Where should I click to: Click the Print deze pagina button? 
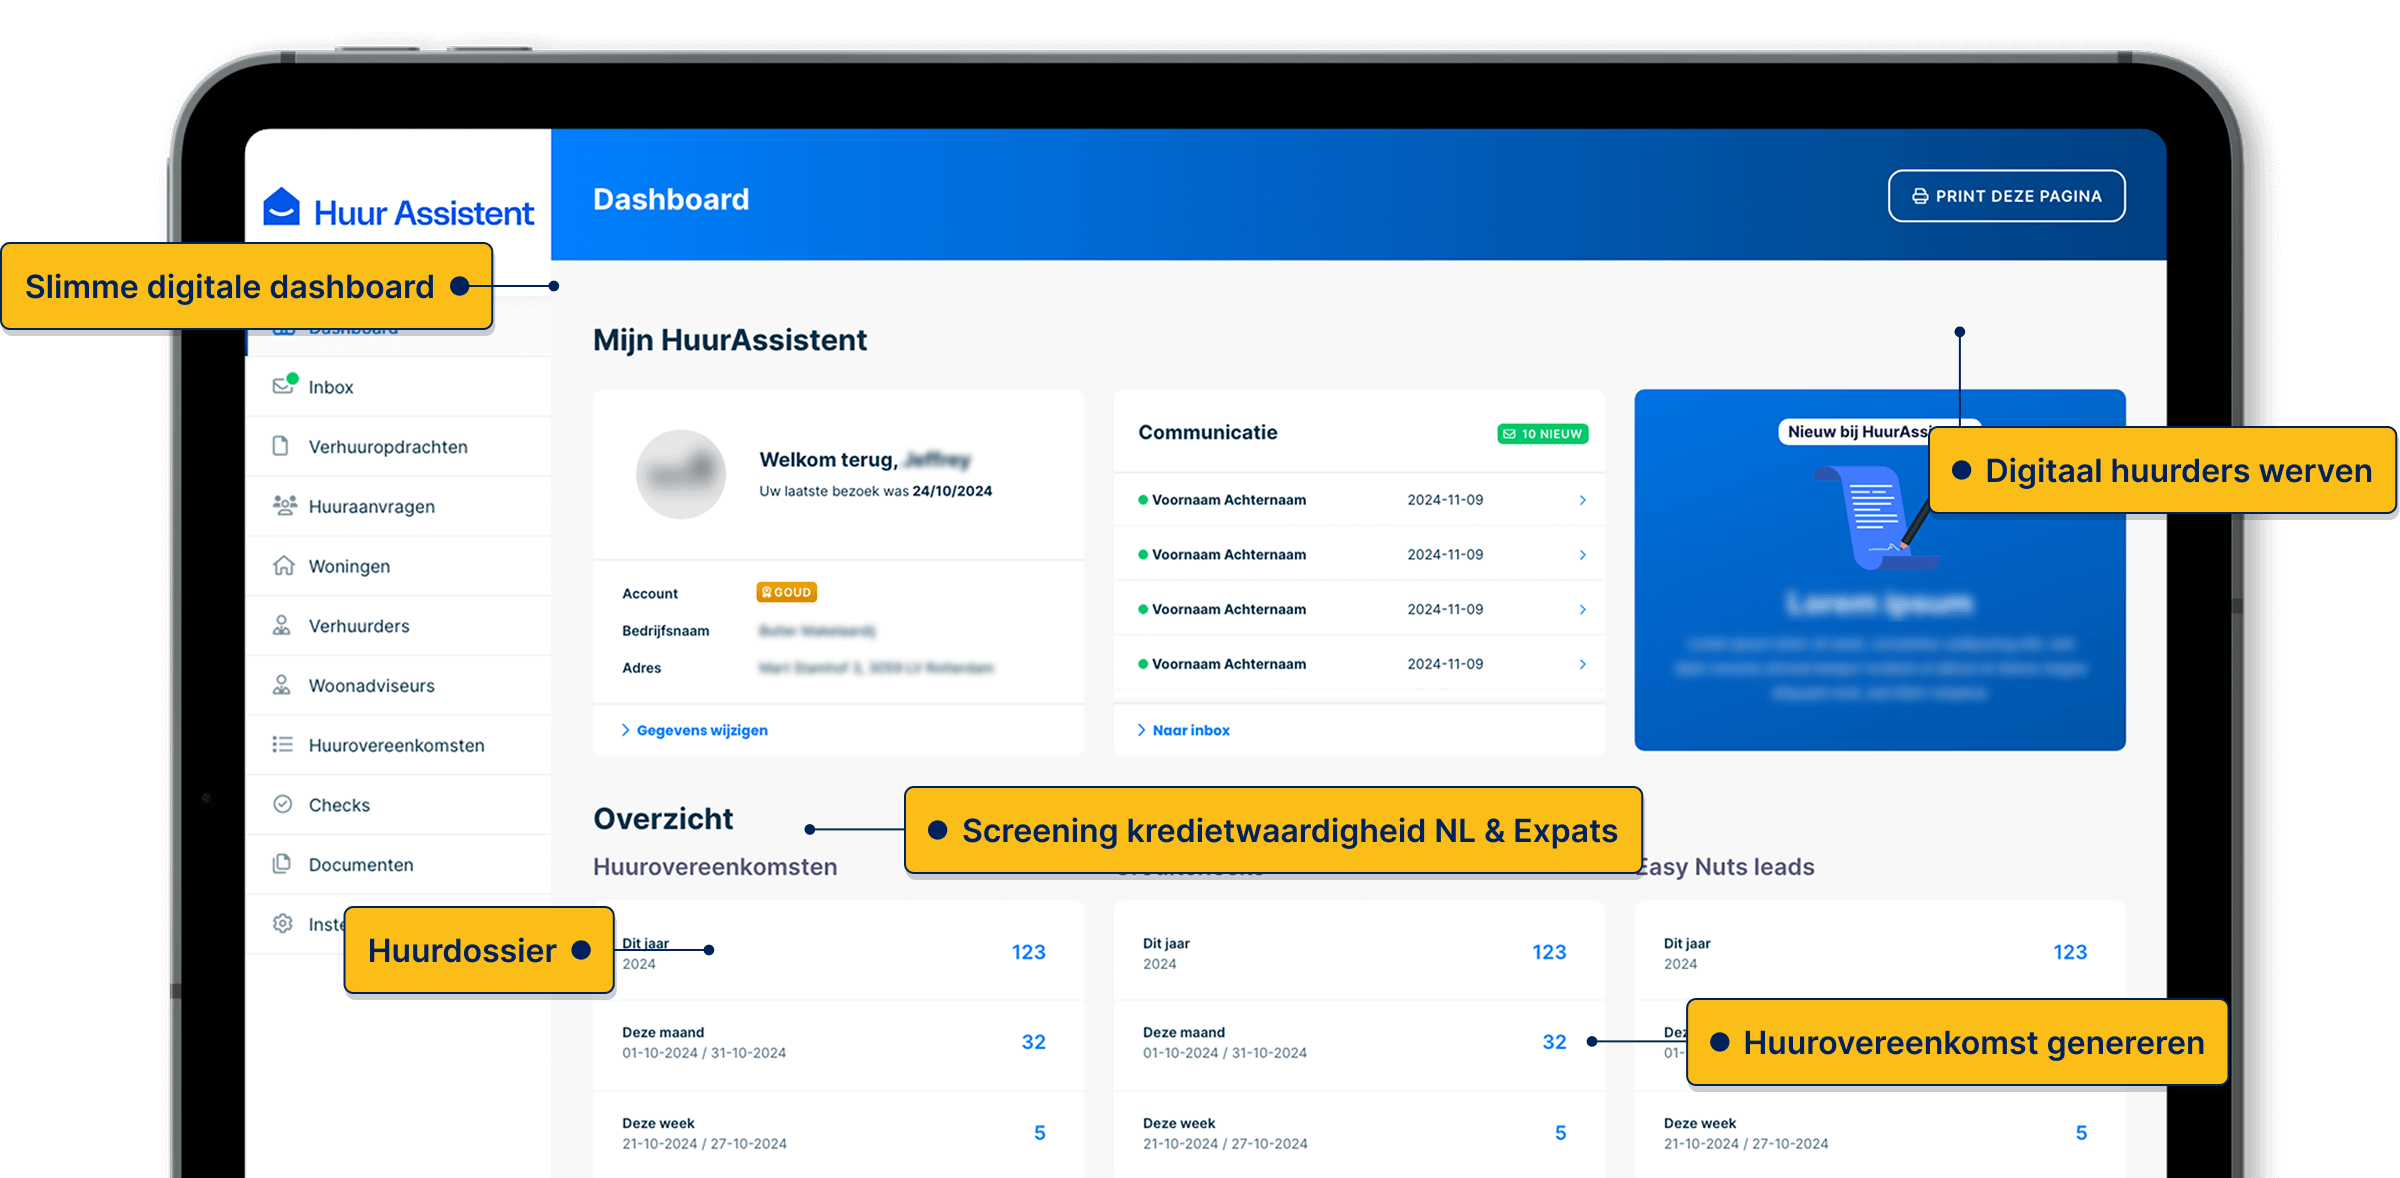(x=2006, y=196)
